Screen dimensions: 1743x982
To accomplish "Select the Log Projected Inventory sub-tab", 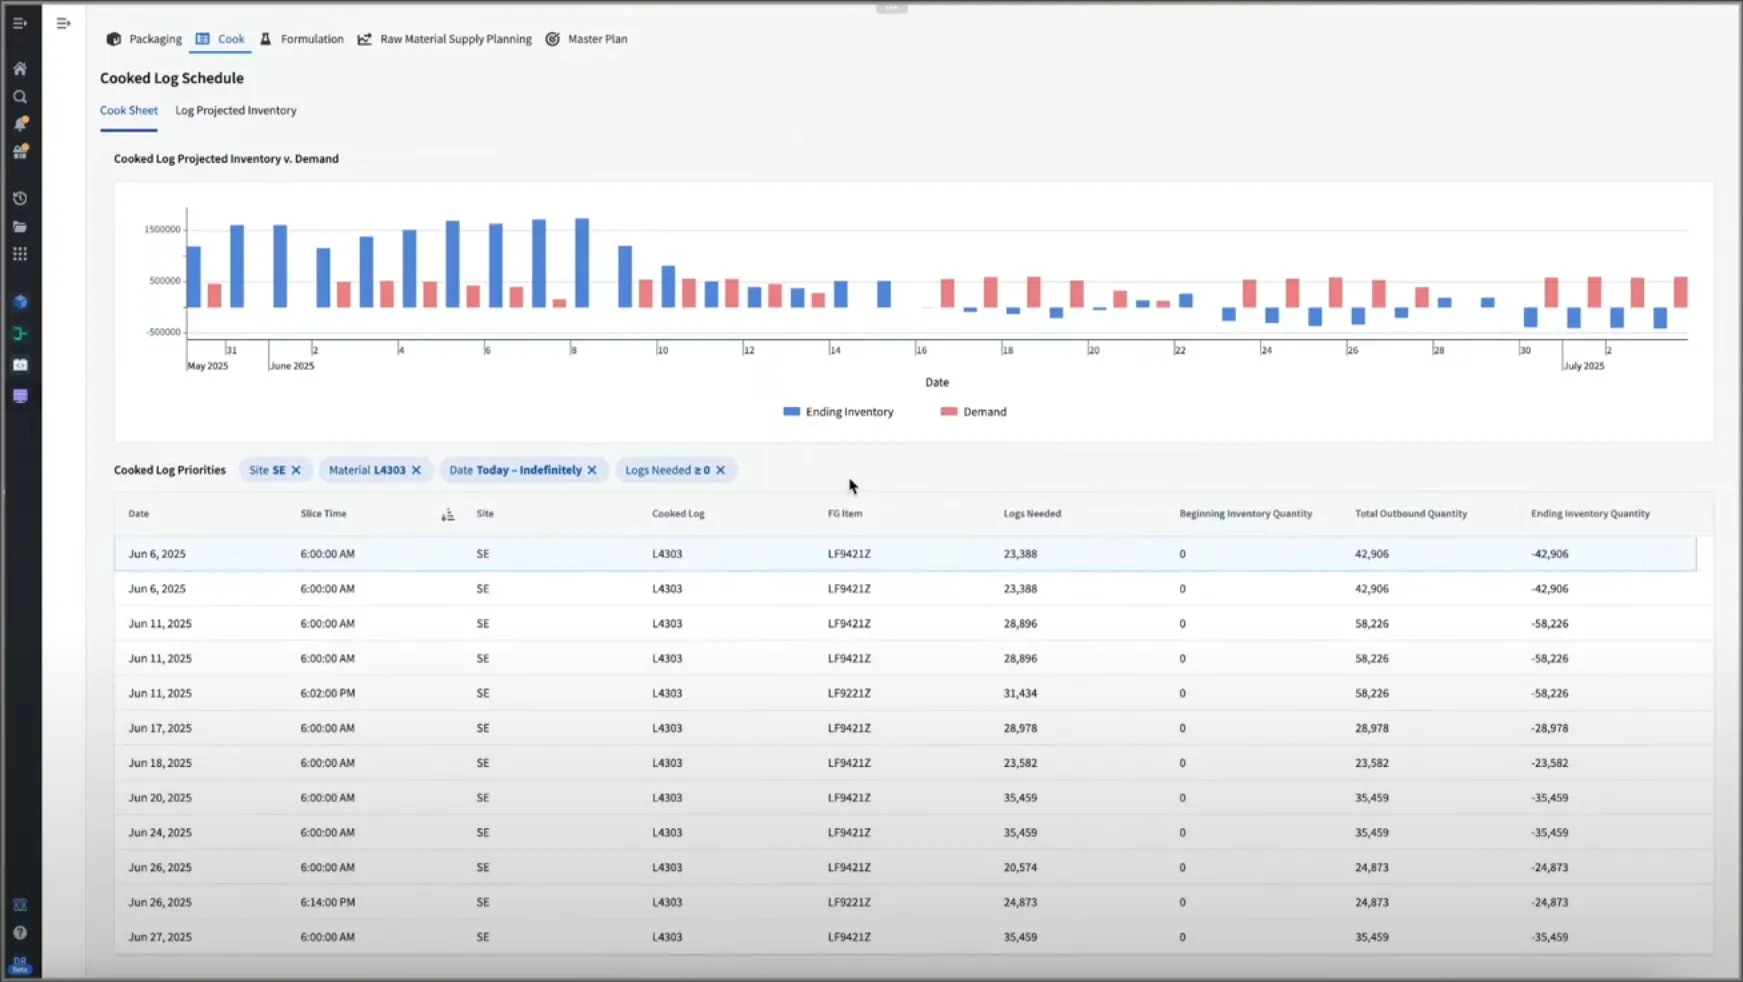I will pyautogui.click(x=236, y=111).
